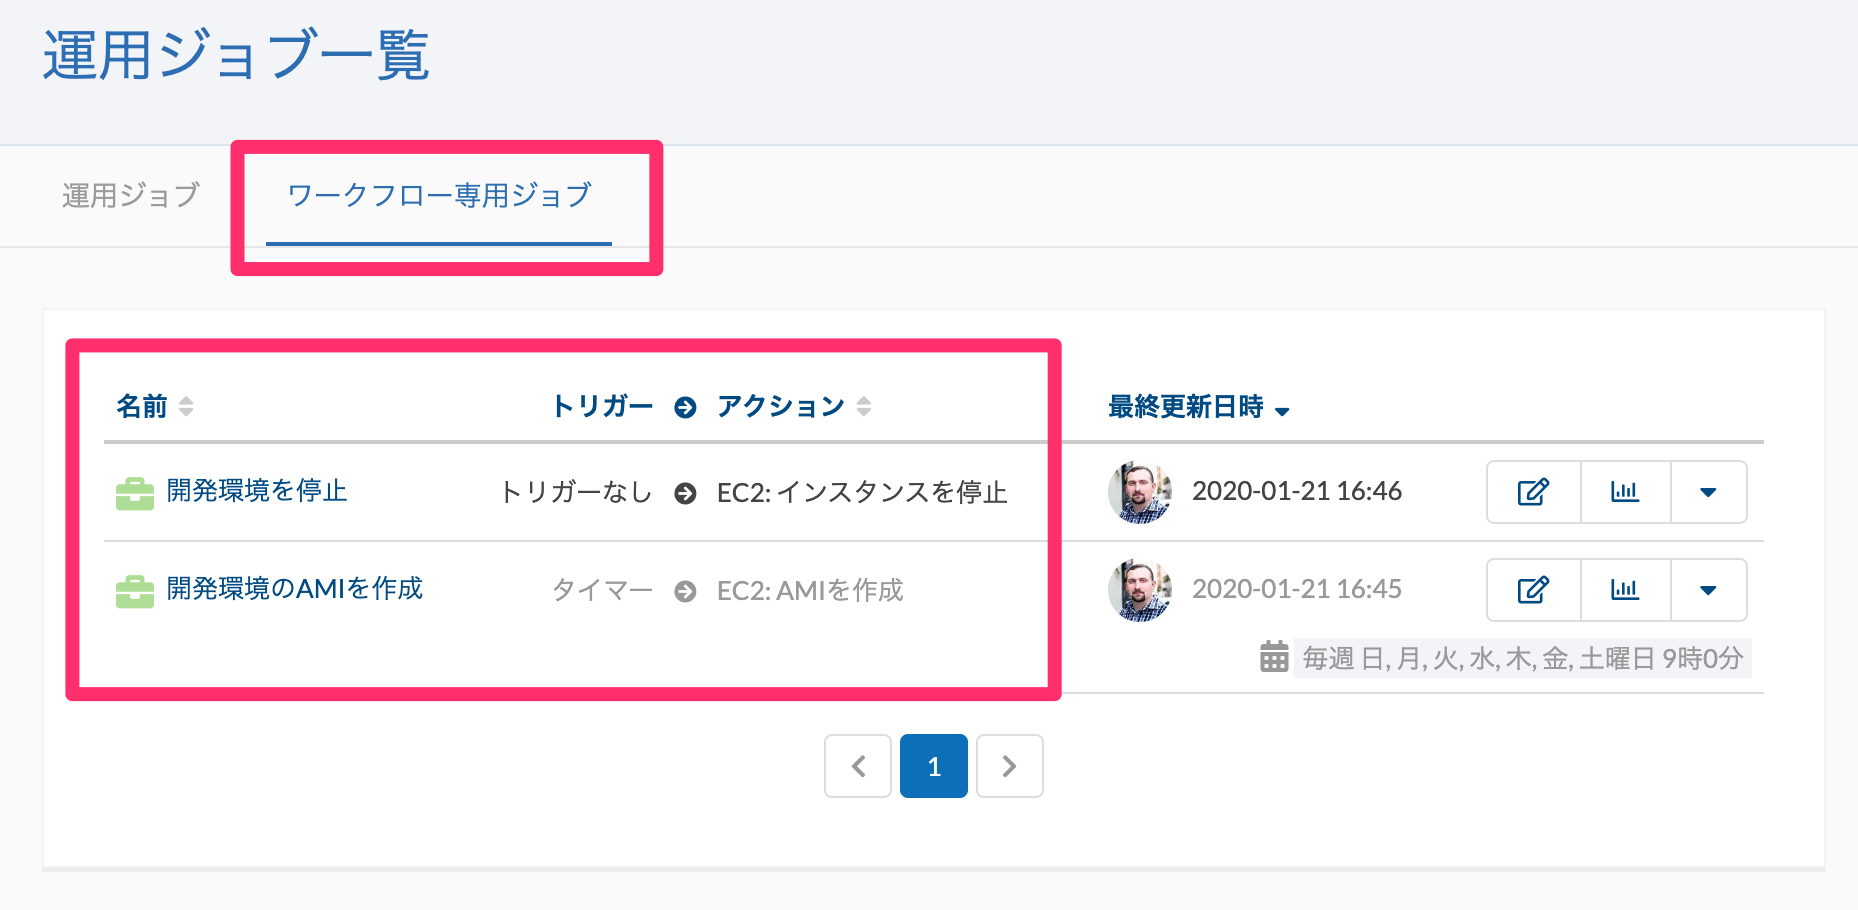Image resolution: width=1858 pixels, height=910 pixels.
Task: Click green briefcase icon beside 開発環境のAMIを作成
Action: pos(135,591)
